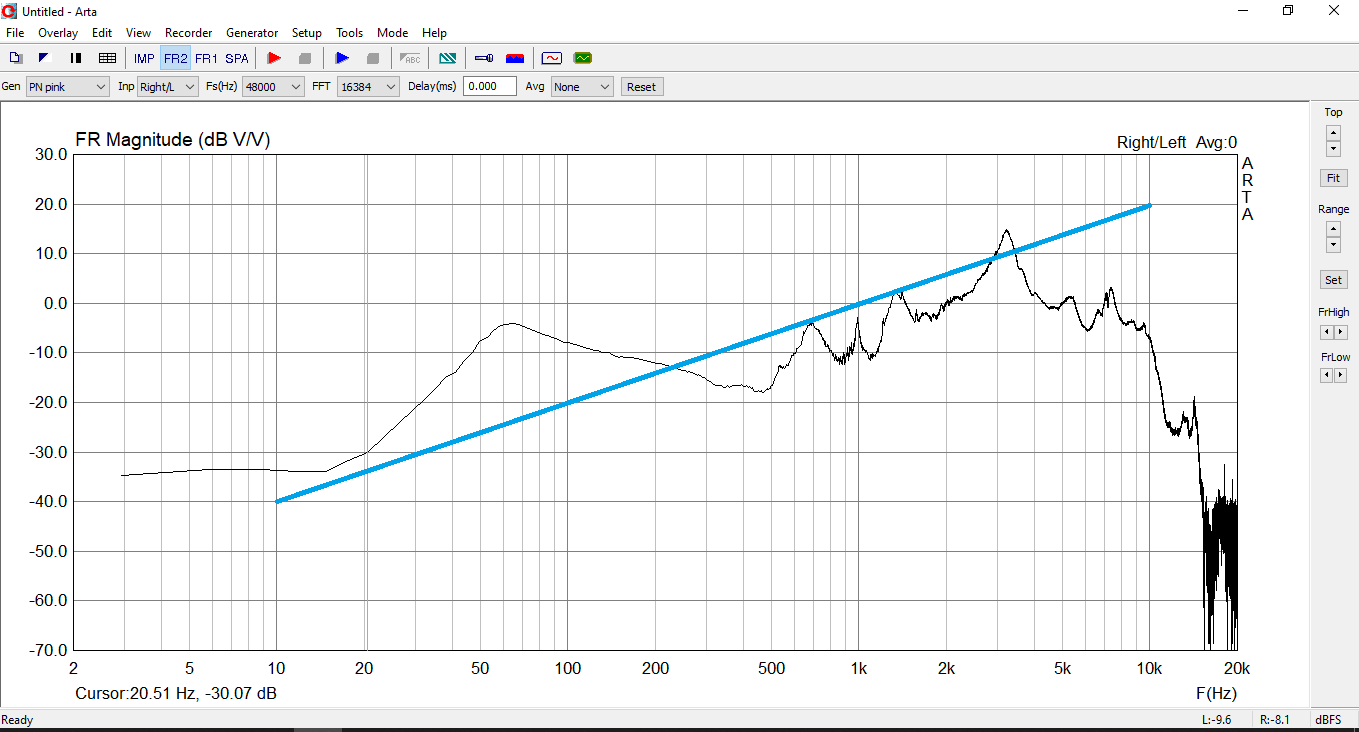Click FrHigh left arrow
Image resolution: width=1359 pixels, height=732 pixels.
coord(1327,332)
